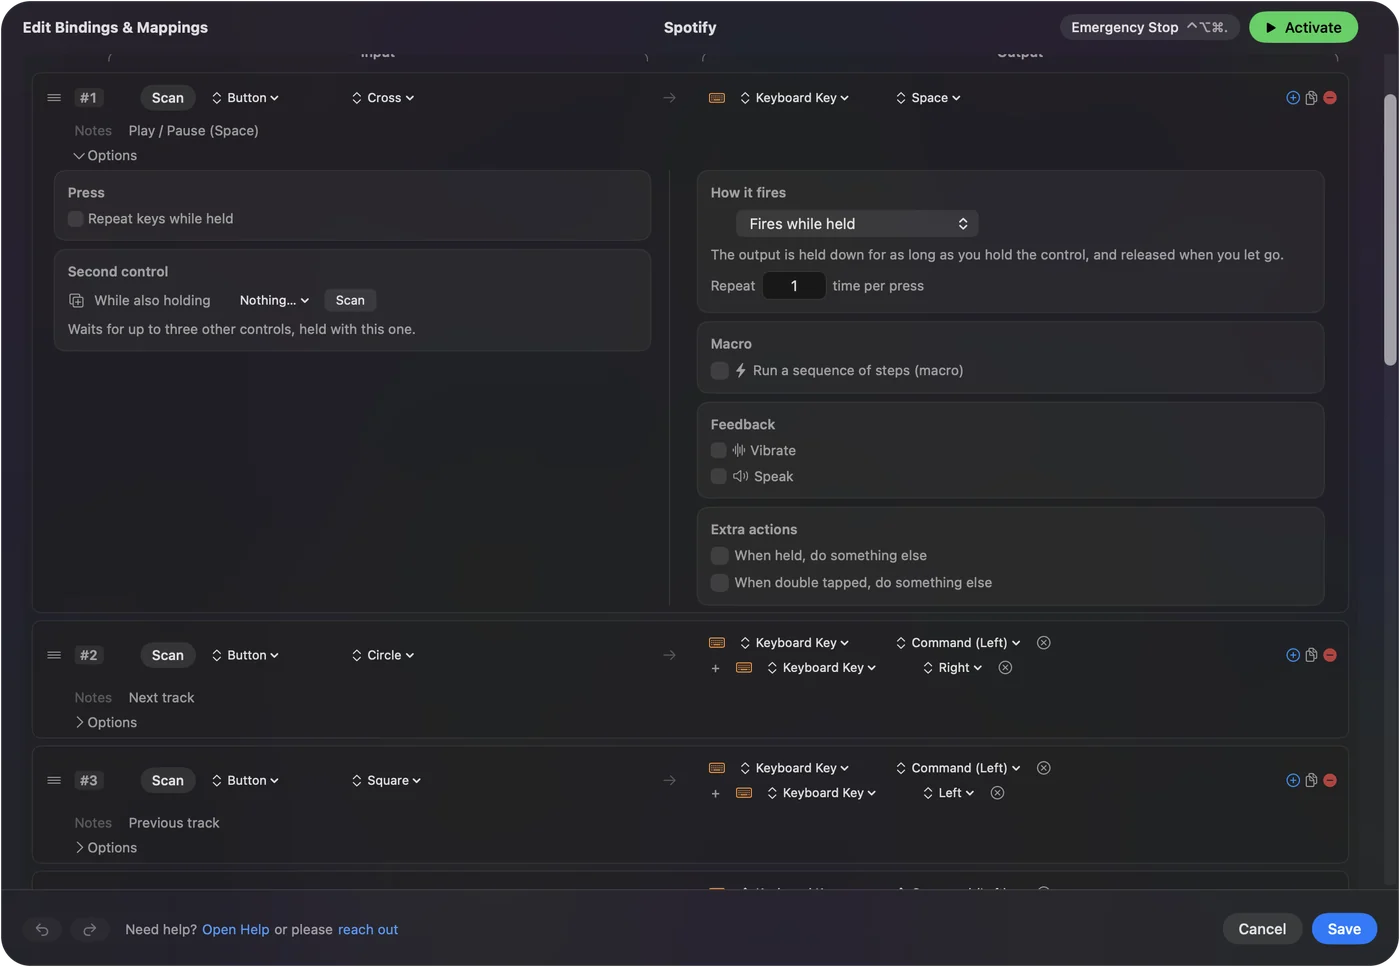Click the Repeat count input field
Image resolution: width=1400 pixels, height=967 pixels.
click(x=794, y=286)
